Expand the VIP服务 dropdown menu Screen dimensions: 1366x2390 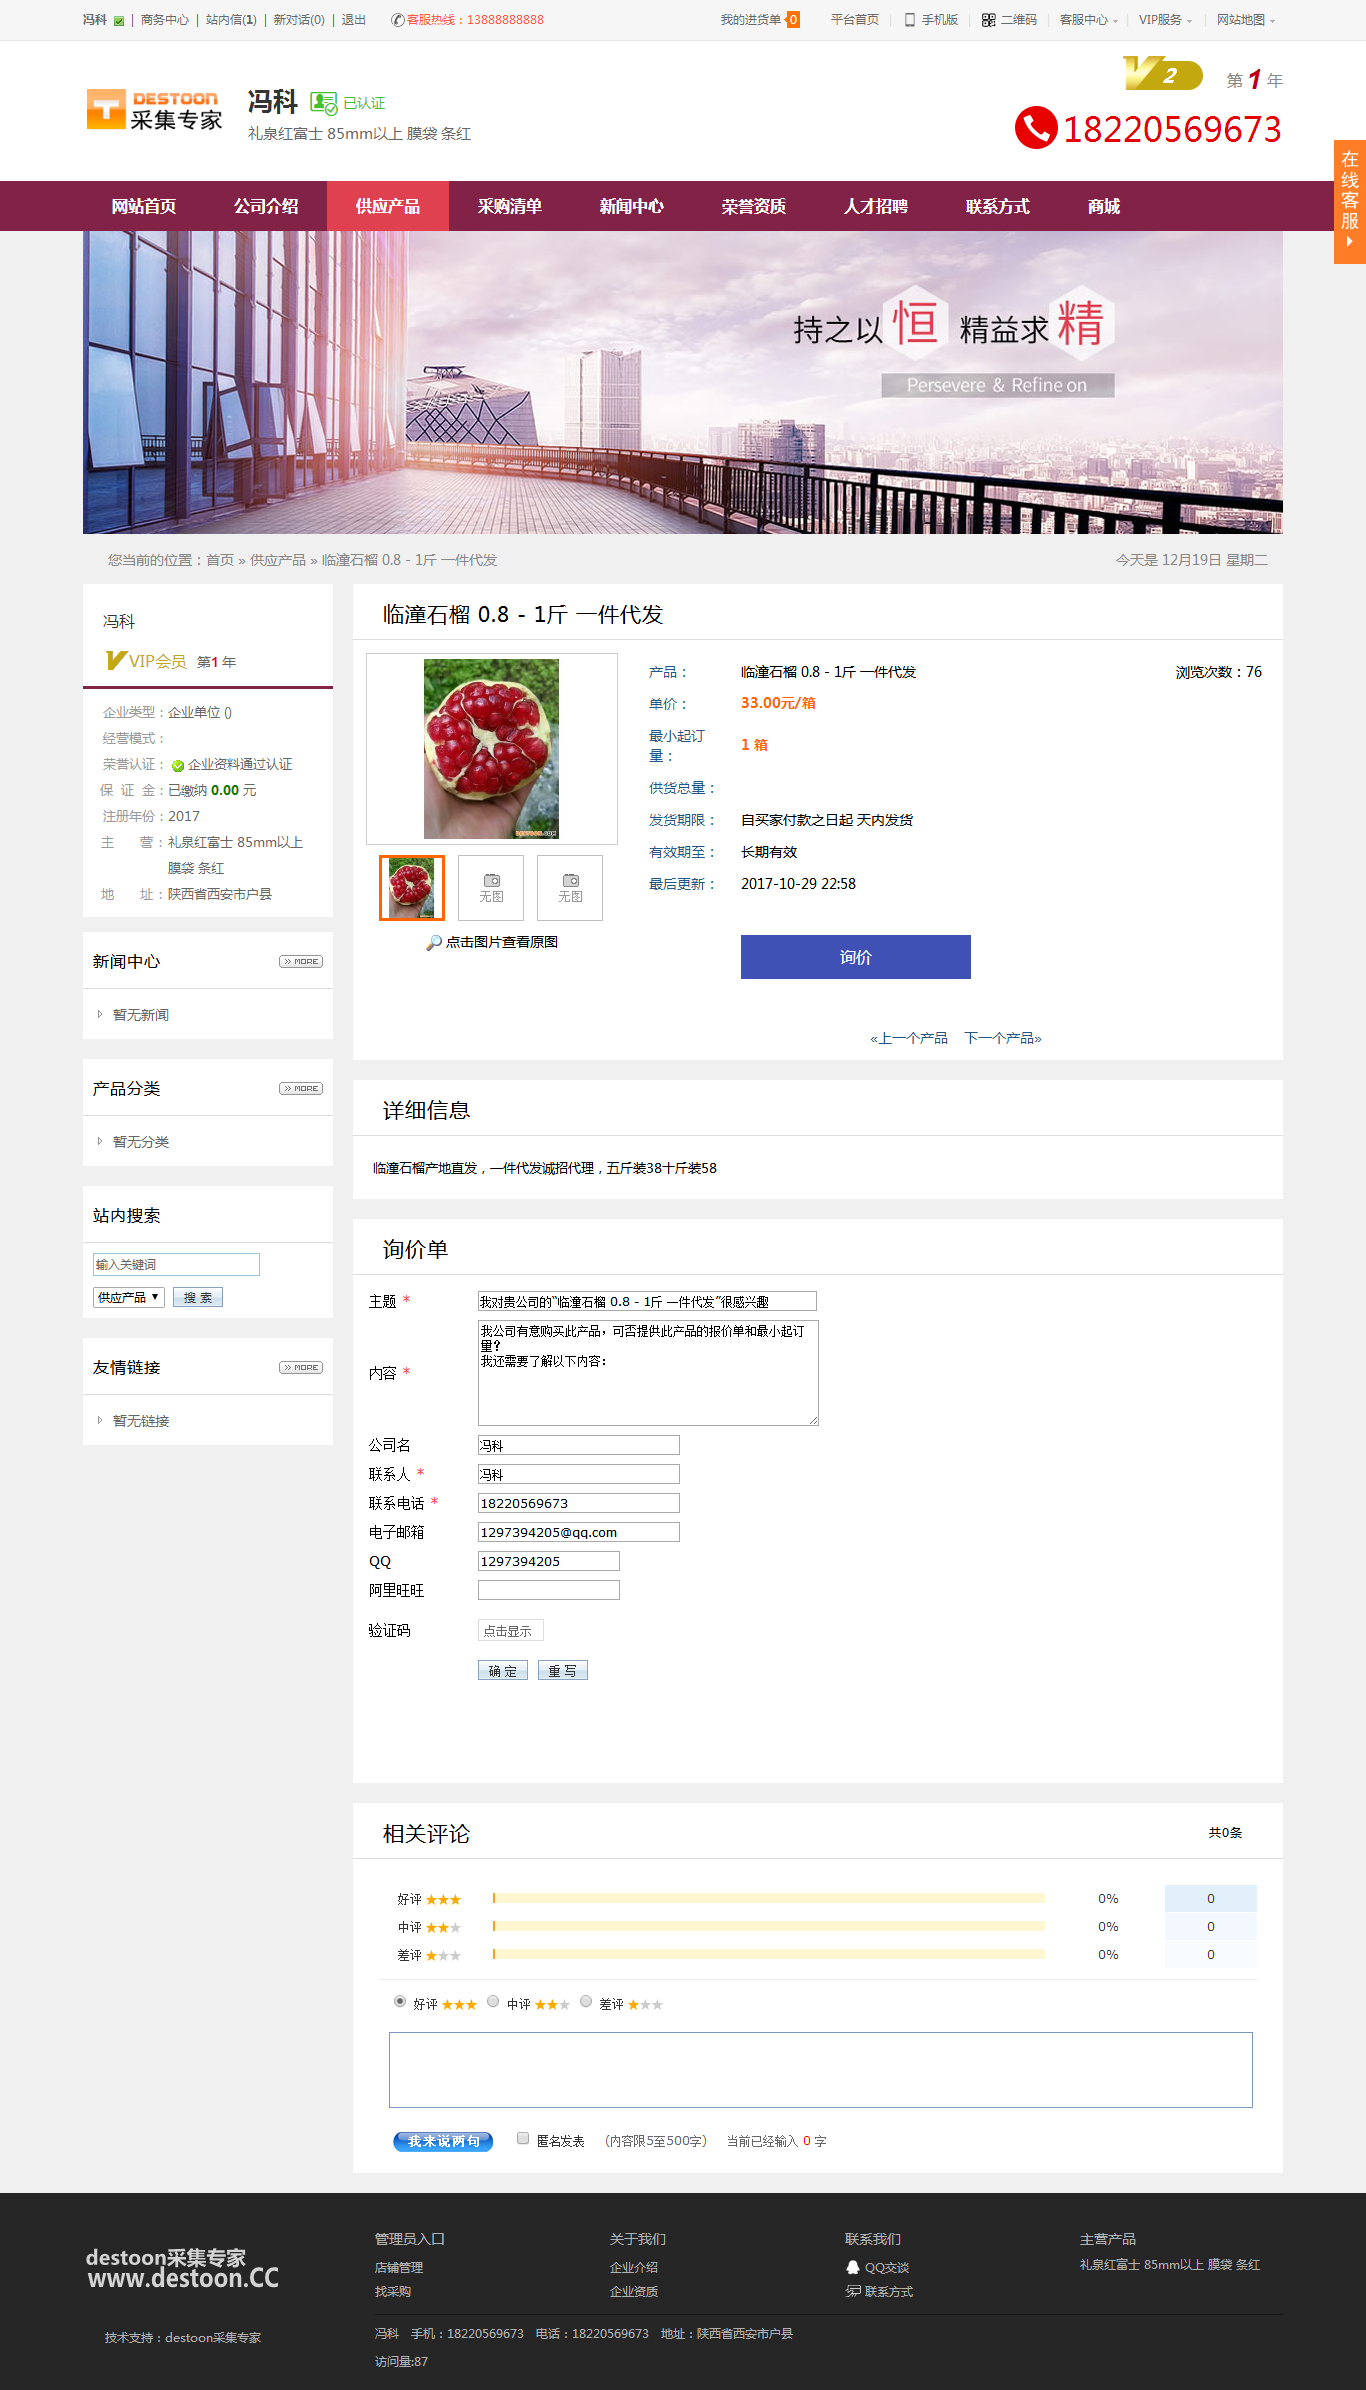point(1165,20)
